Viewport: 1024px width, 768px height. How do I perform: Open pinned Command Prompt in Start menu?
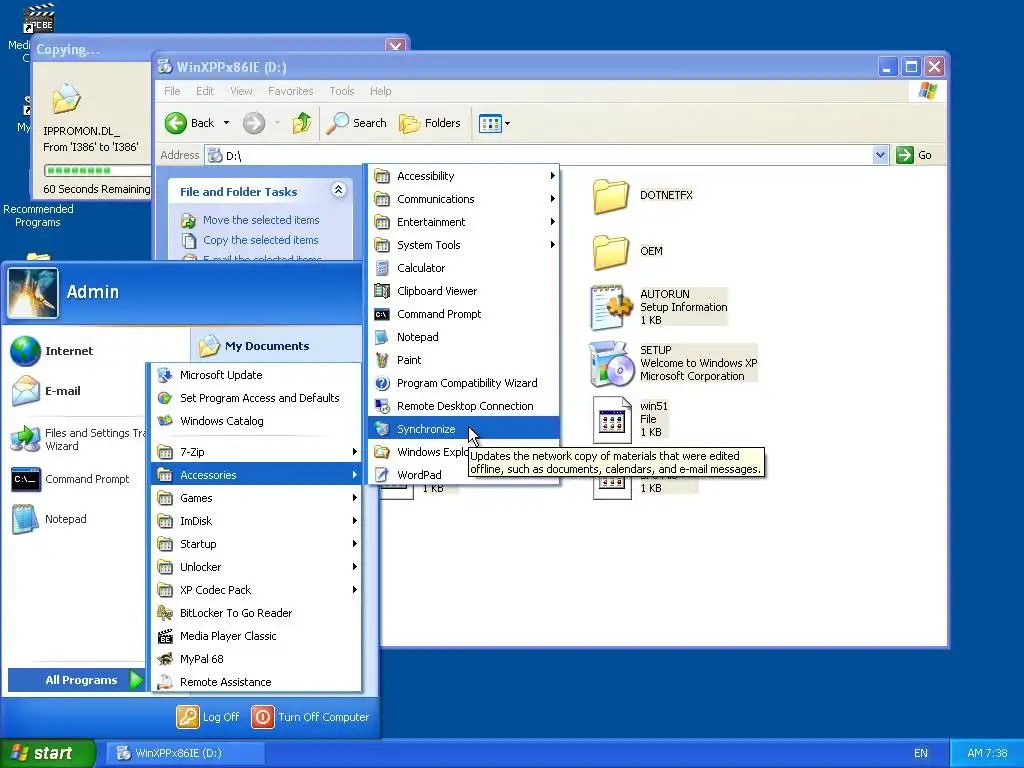(x=76, y=479)
